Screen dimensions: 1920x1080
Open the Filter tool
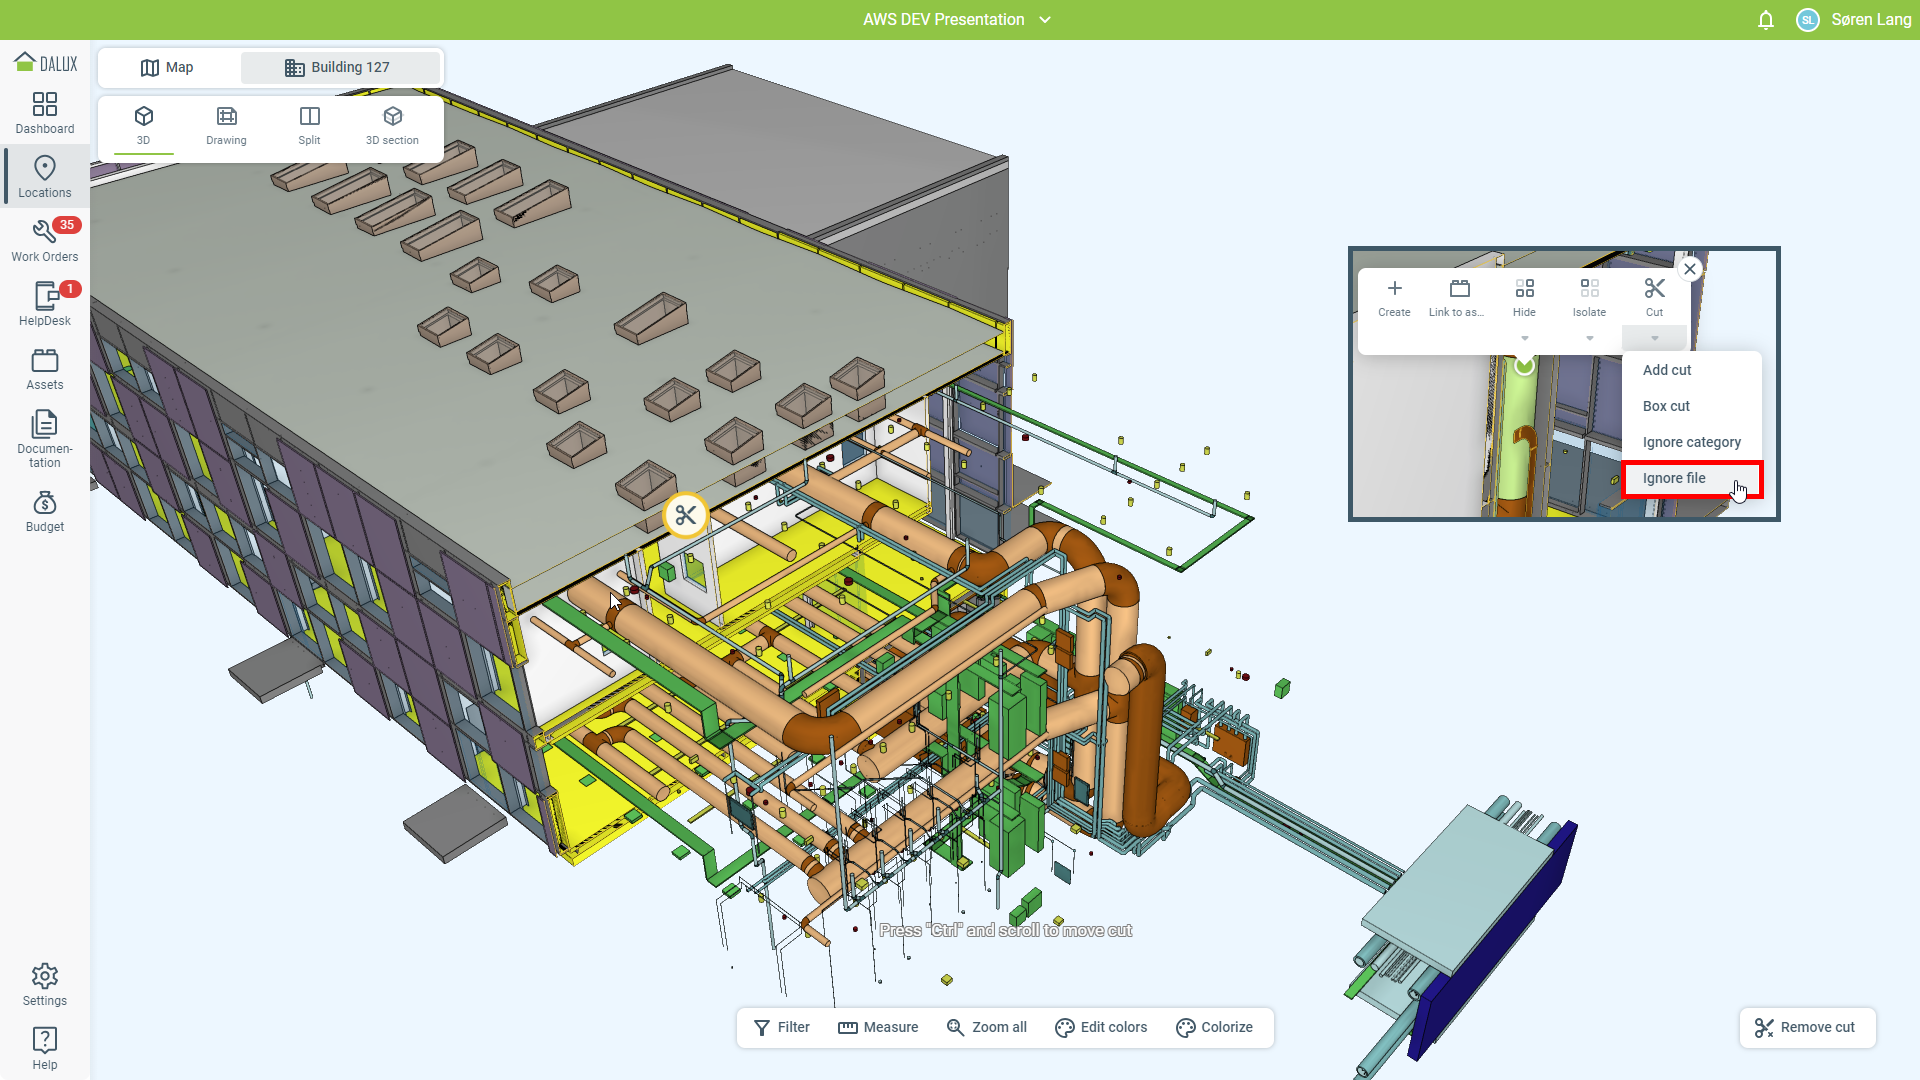point(782,1028)
